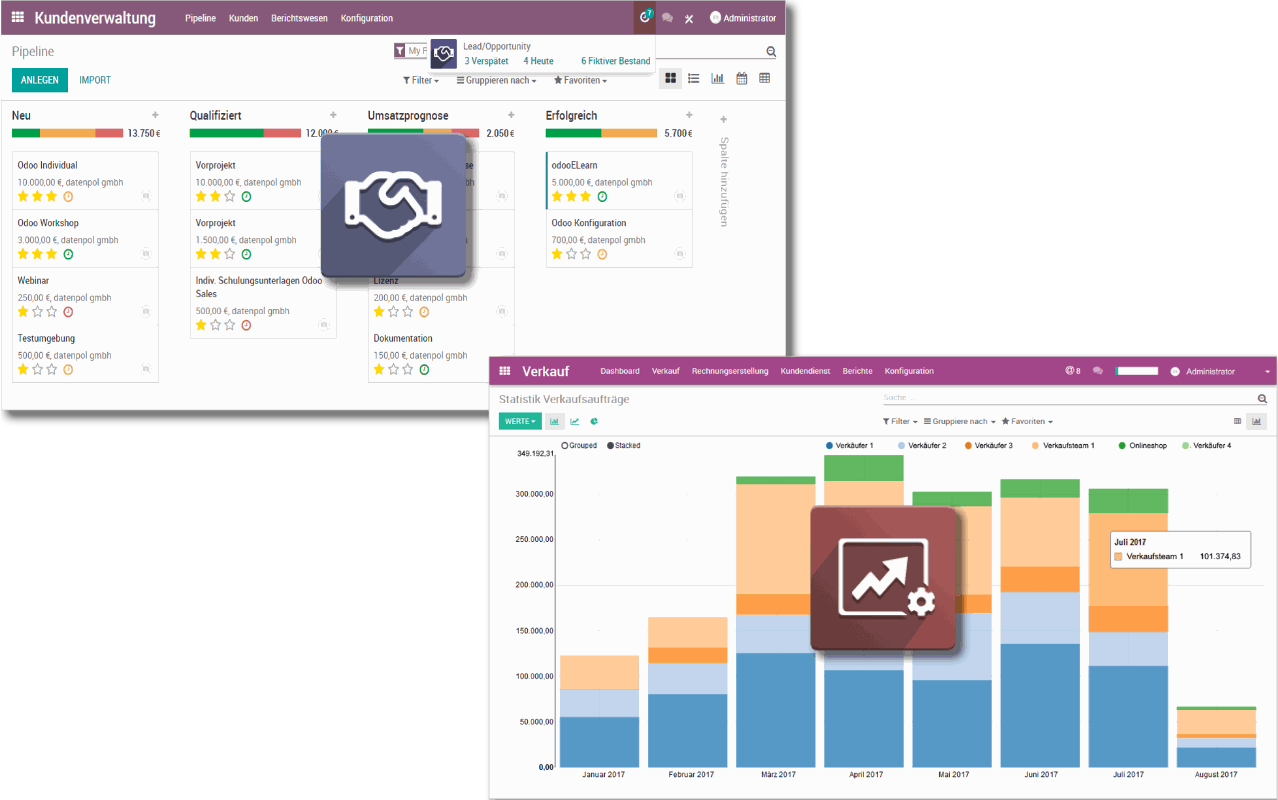Open the apps grid in Kundenverwaltung

[x=18, y=18]
